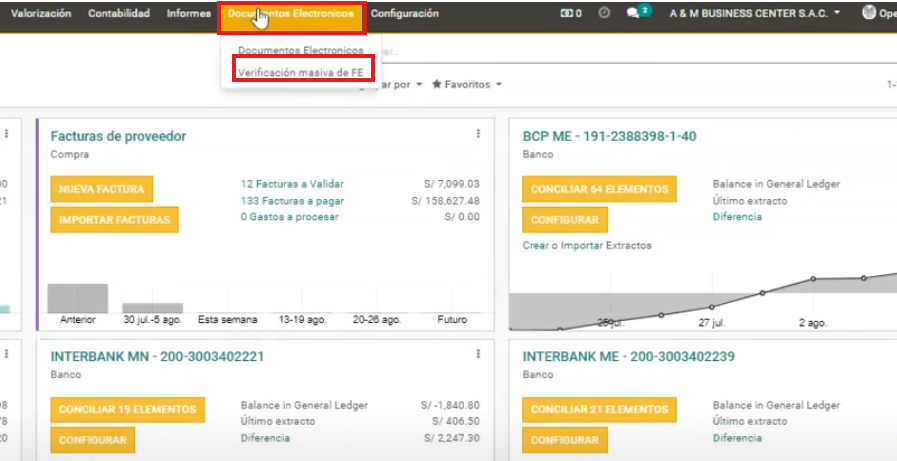The width and height of the screenshot is (897, 461).
Task: Click CONFIGURAR button on INTERBANK MN card
Action: [92, 440]
